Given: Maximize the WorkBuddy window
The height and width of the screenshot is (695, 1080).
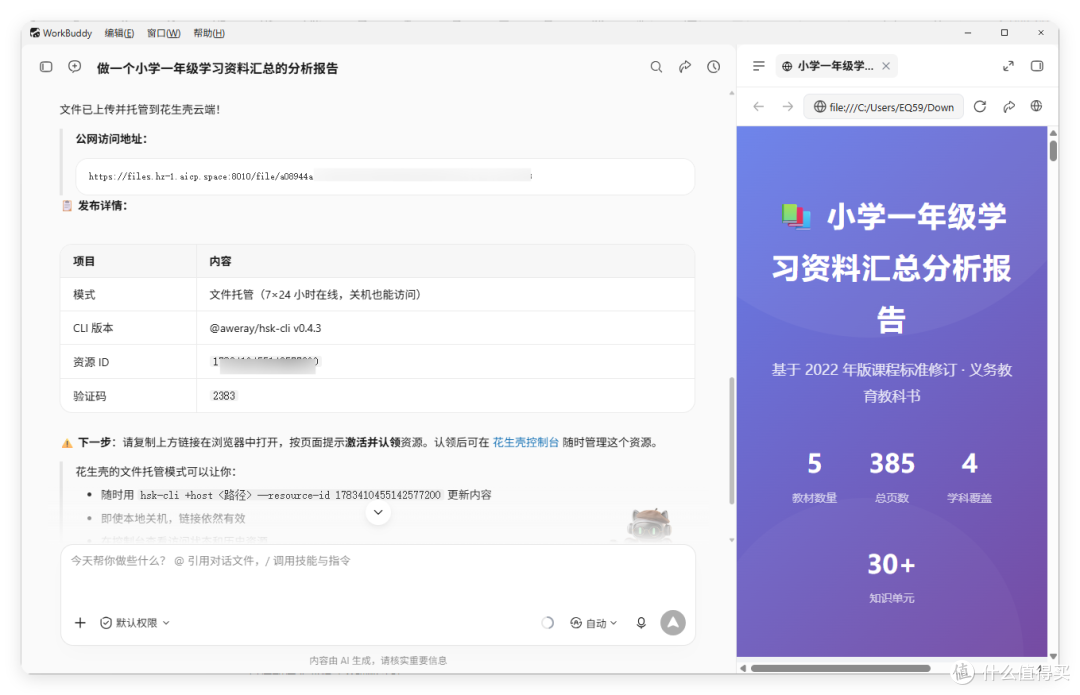Looking at the screenshot, I should (x=1004, y=32).
